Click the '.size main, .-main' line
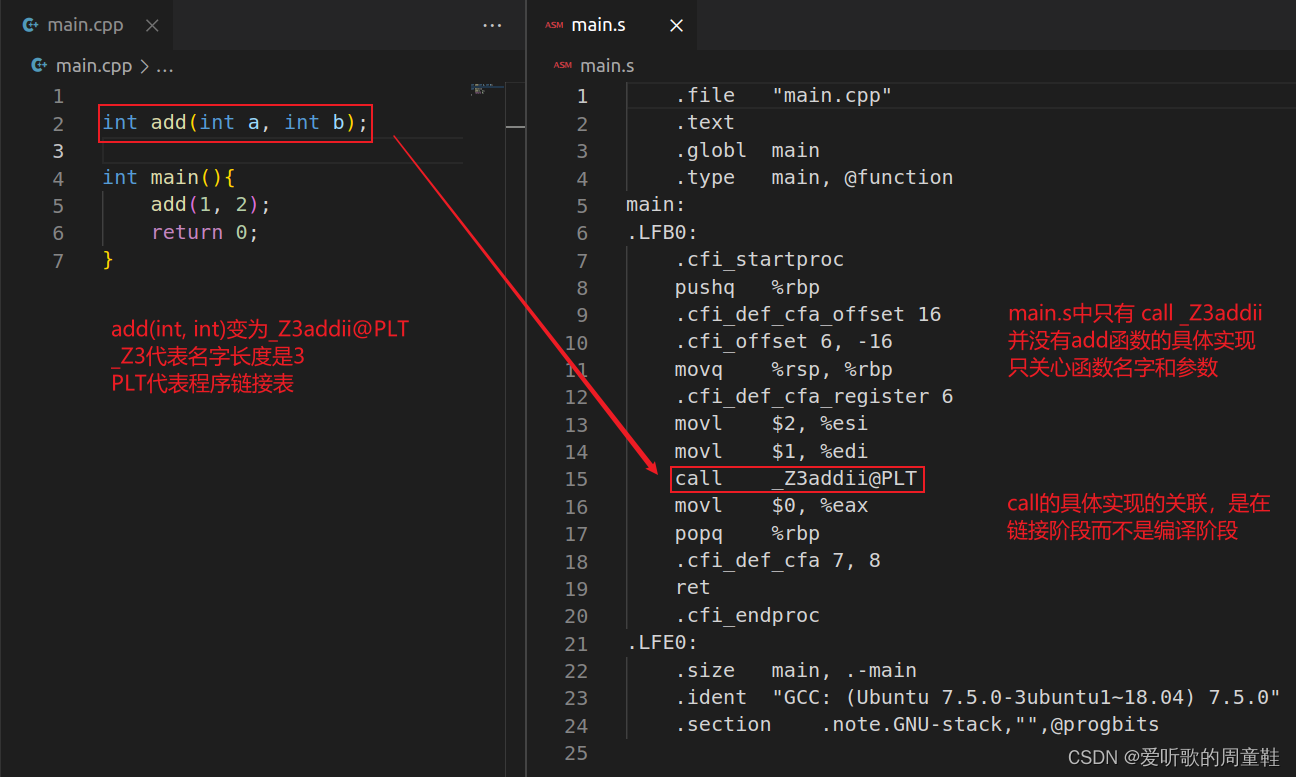The width and height of the screenshot is (1296, 777). pyautogui.click(x=796, y=670)
